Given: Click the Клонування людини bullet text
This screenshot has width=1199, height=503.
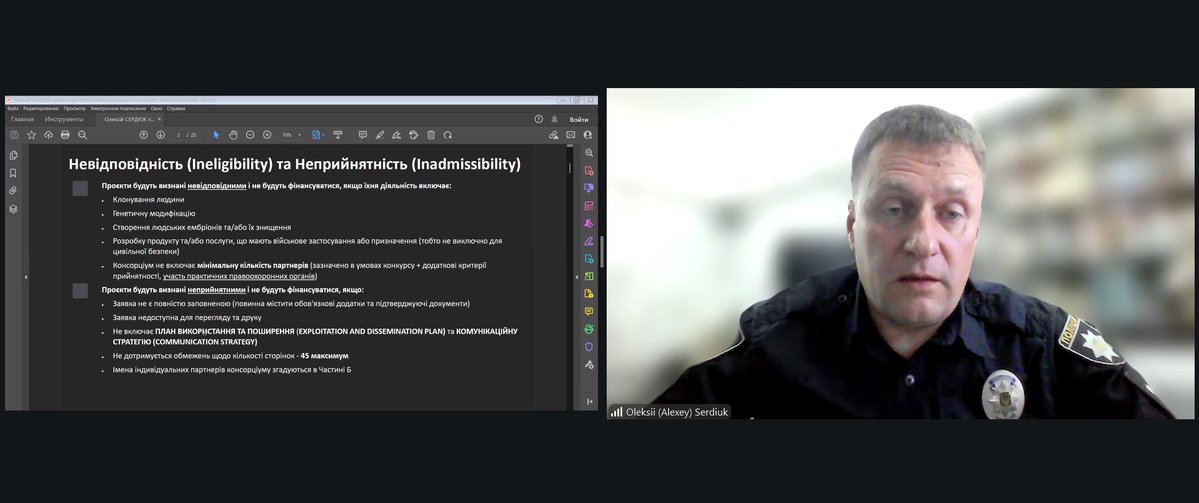Looking at the screenshot, I should pyautogui.click(x=148, y=200).
